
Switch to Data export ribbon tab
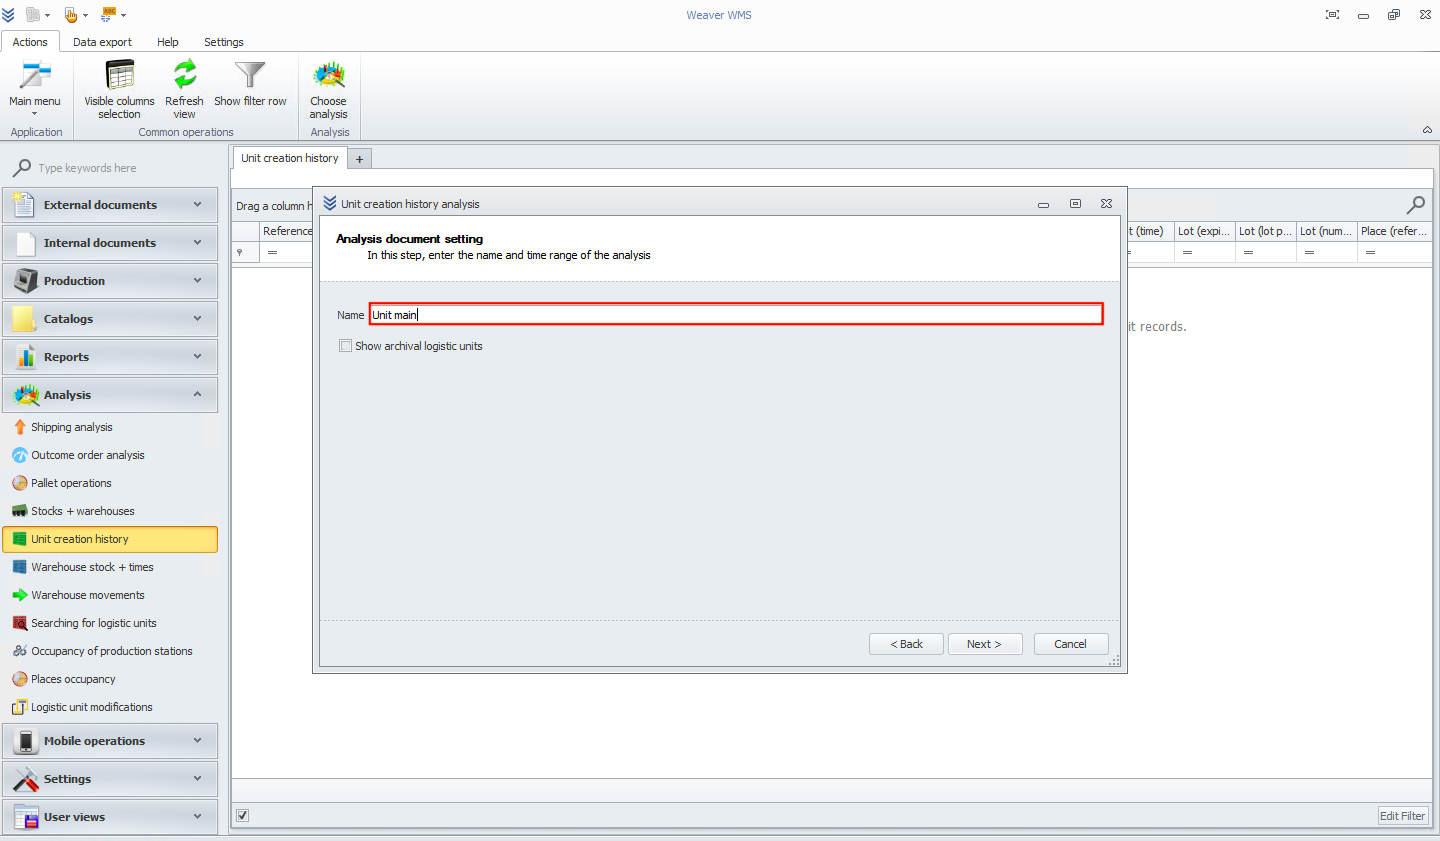coord(102,42)
